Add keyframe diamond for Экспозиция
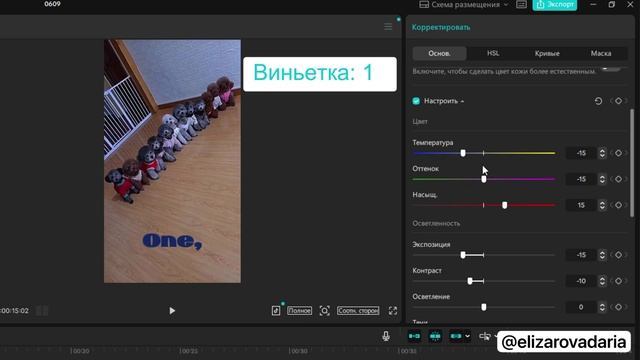The width and height of the screenshot is (640, 360). (618, 255)
